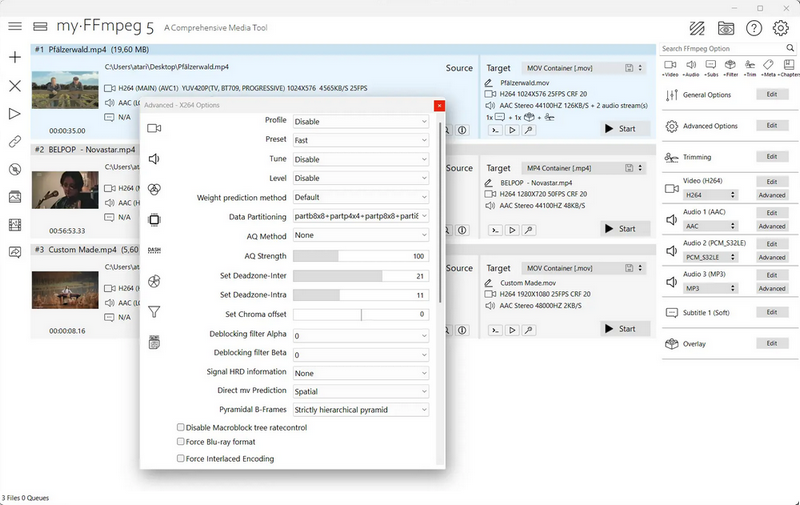
Task: Open the help question mark icon
Action: [x=754, y=28]
